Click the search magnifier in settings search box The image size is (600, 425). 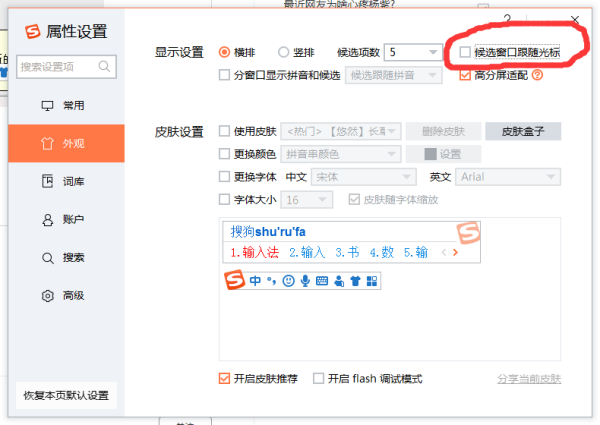click(104, 67)
